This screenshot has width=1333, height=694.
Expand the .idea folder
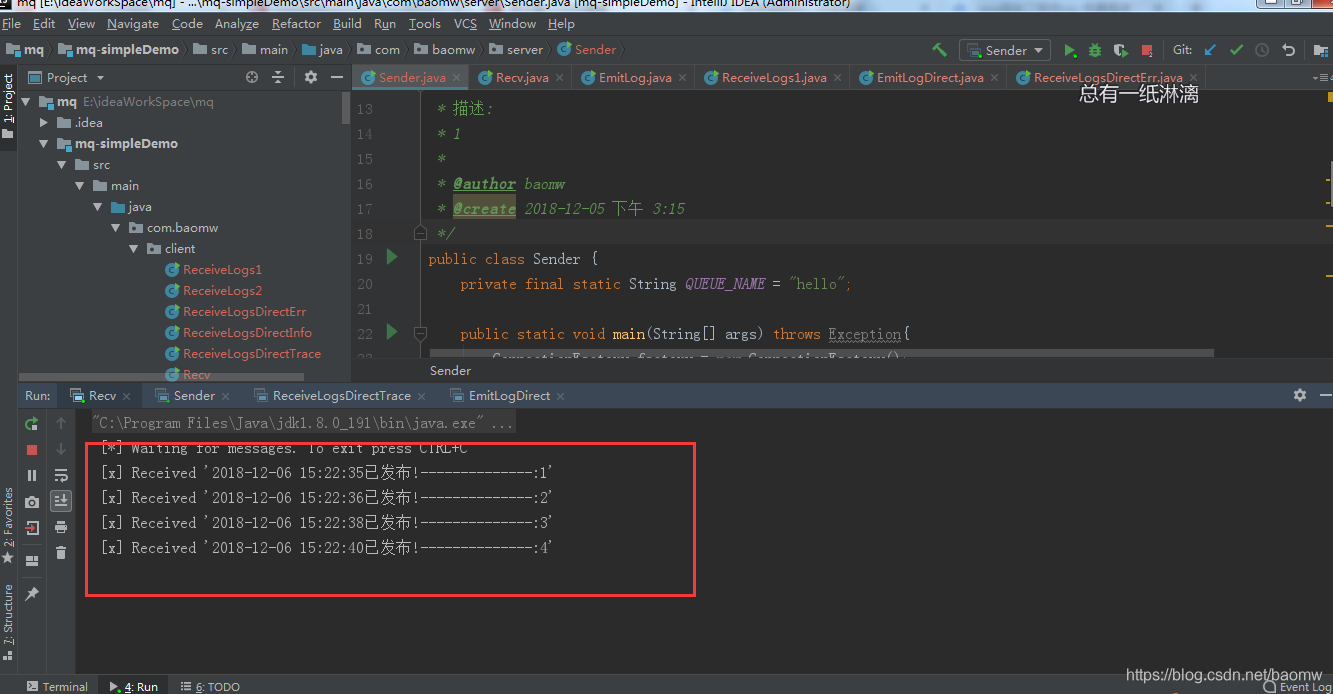tap(44, 122)
